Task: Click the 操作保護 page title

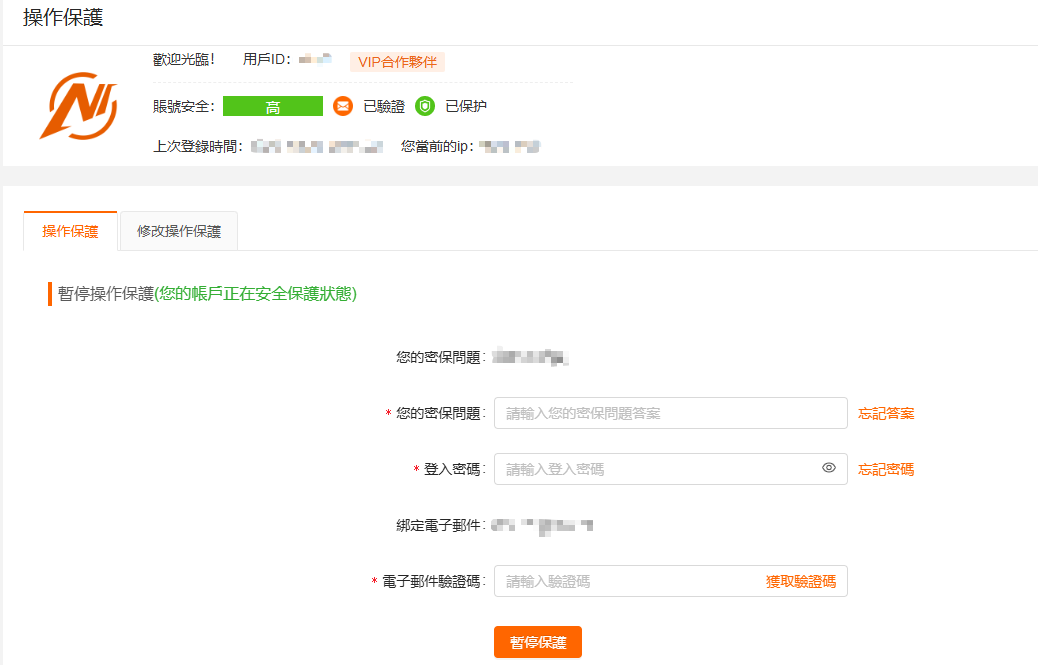Action: tap(63, 17)
